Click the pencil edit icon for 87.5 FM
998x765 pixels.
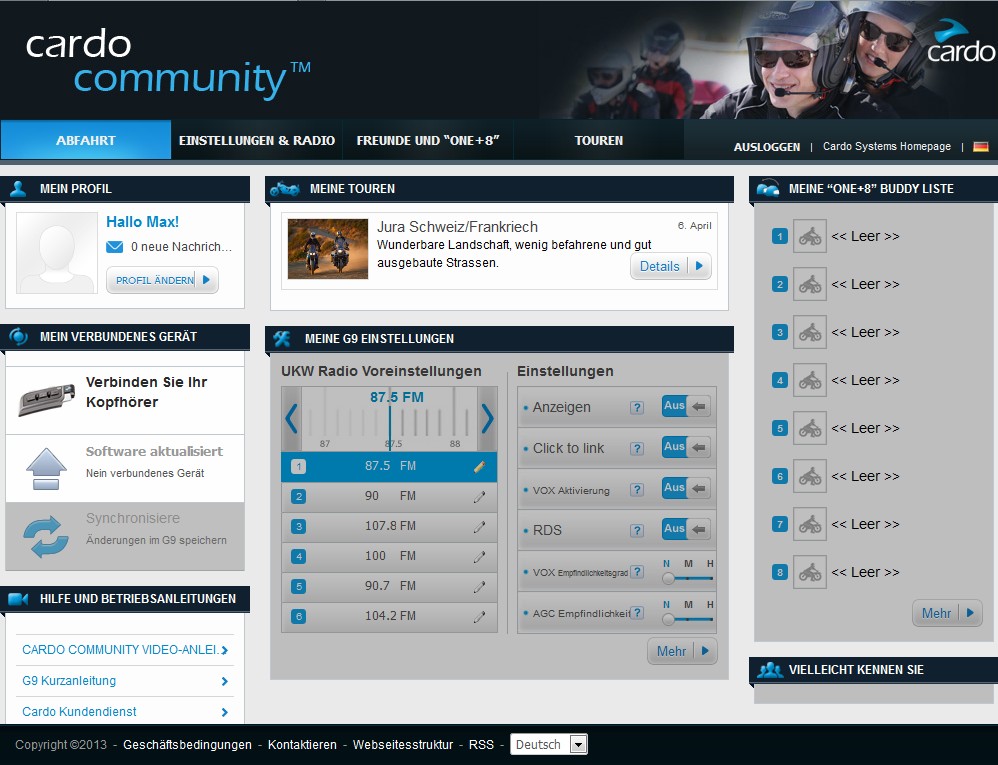[x=479, y=467]
